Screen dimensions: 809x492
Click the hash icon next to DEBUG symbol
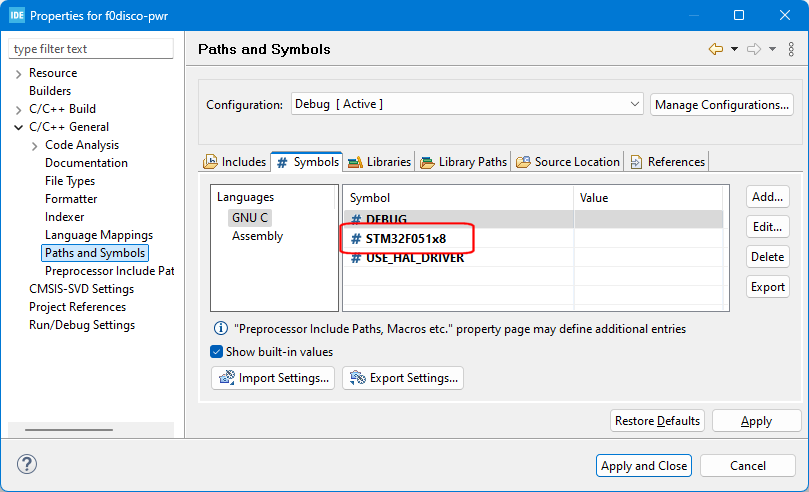pos(356,219)
